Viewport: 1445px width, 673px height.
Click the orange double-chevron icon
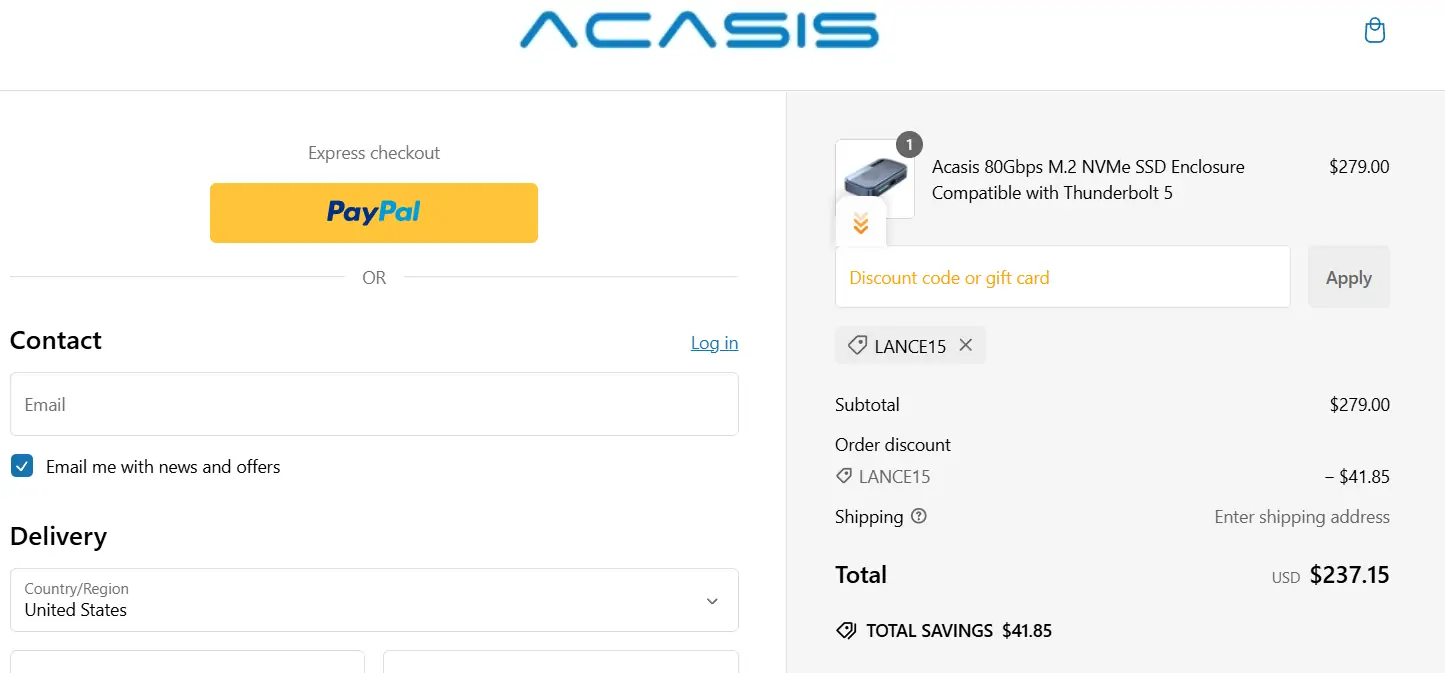[861, 223]
